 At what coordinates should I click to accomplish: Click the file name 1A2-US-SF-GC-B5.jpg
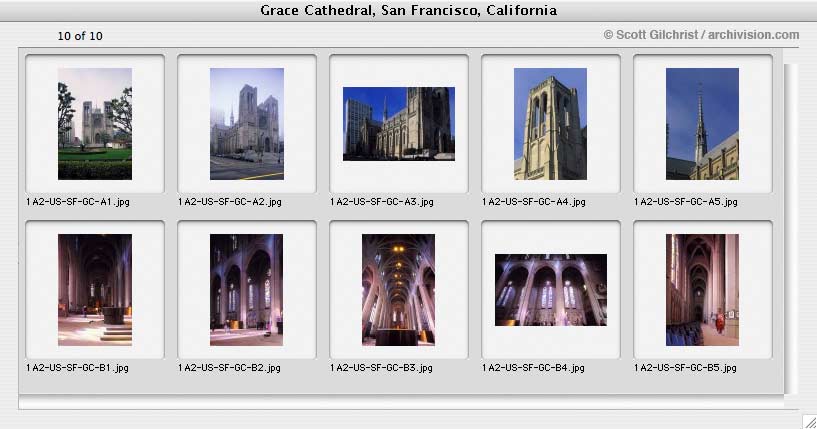pyautogui.click(x=685, y=367)
